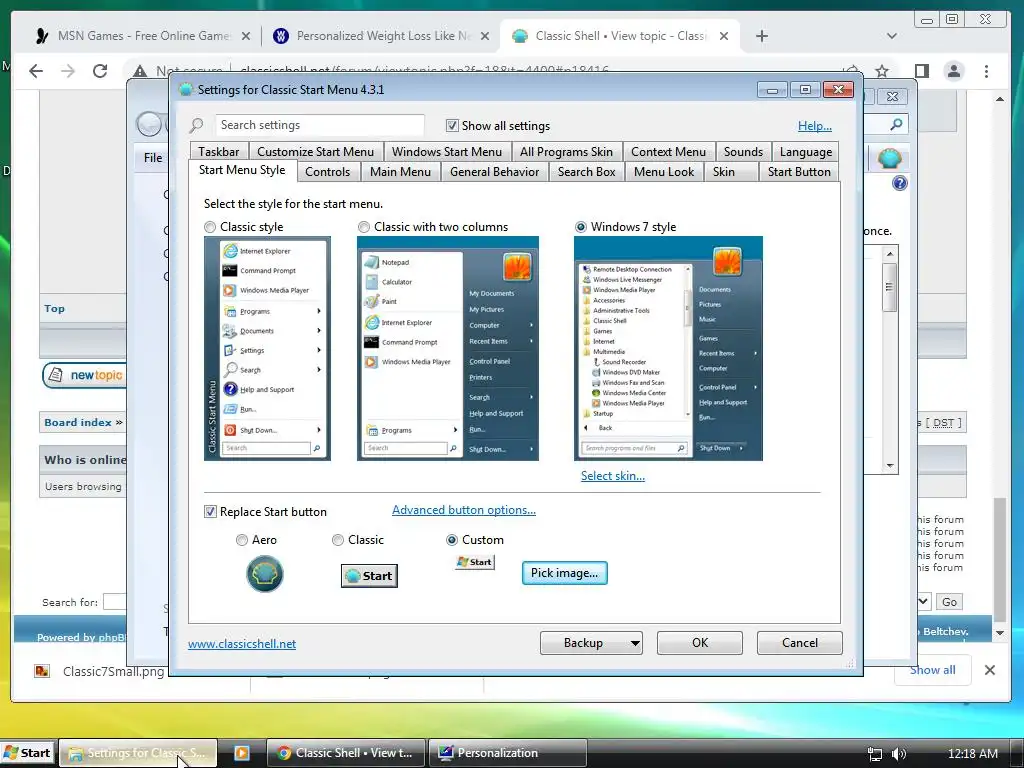The image size is (1024, 768).
Task: Switch to Customize Start Menu tab
Action: coord(315,152)
